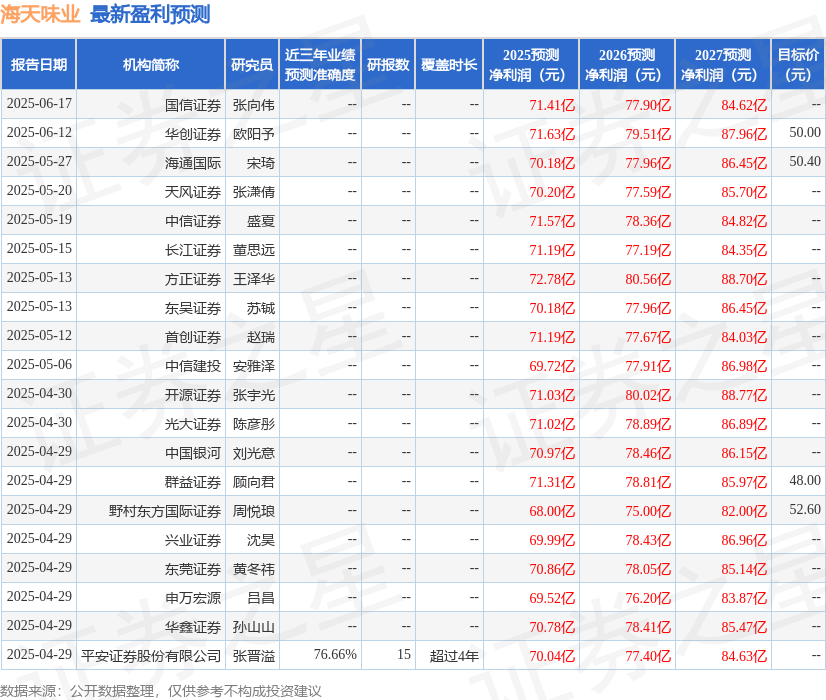
Task: Click the 69.72亿 profit value
Action: pyautogui.click(x=552, y=366)
